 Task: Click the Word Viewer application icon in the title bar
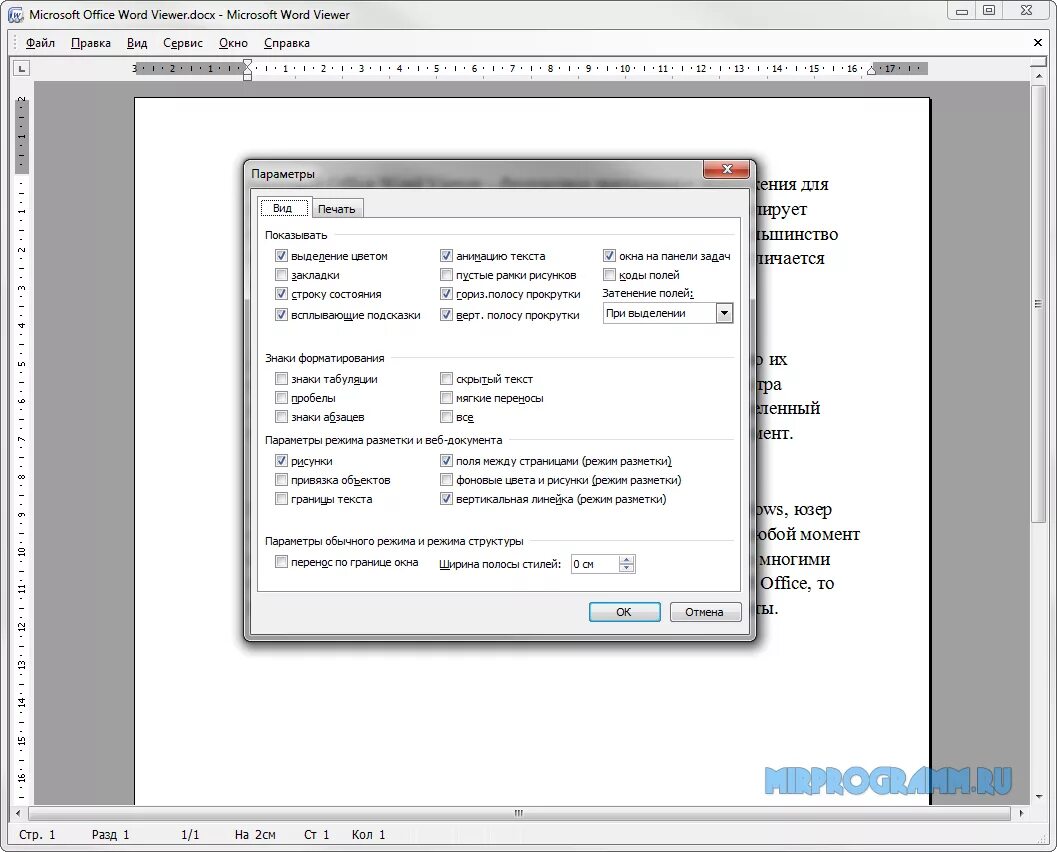tap(15, 14)
